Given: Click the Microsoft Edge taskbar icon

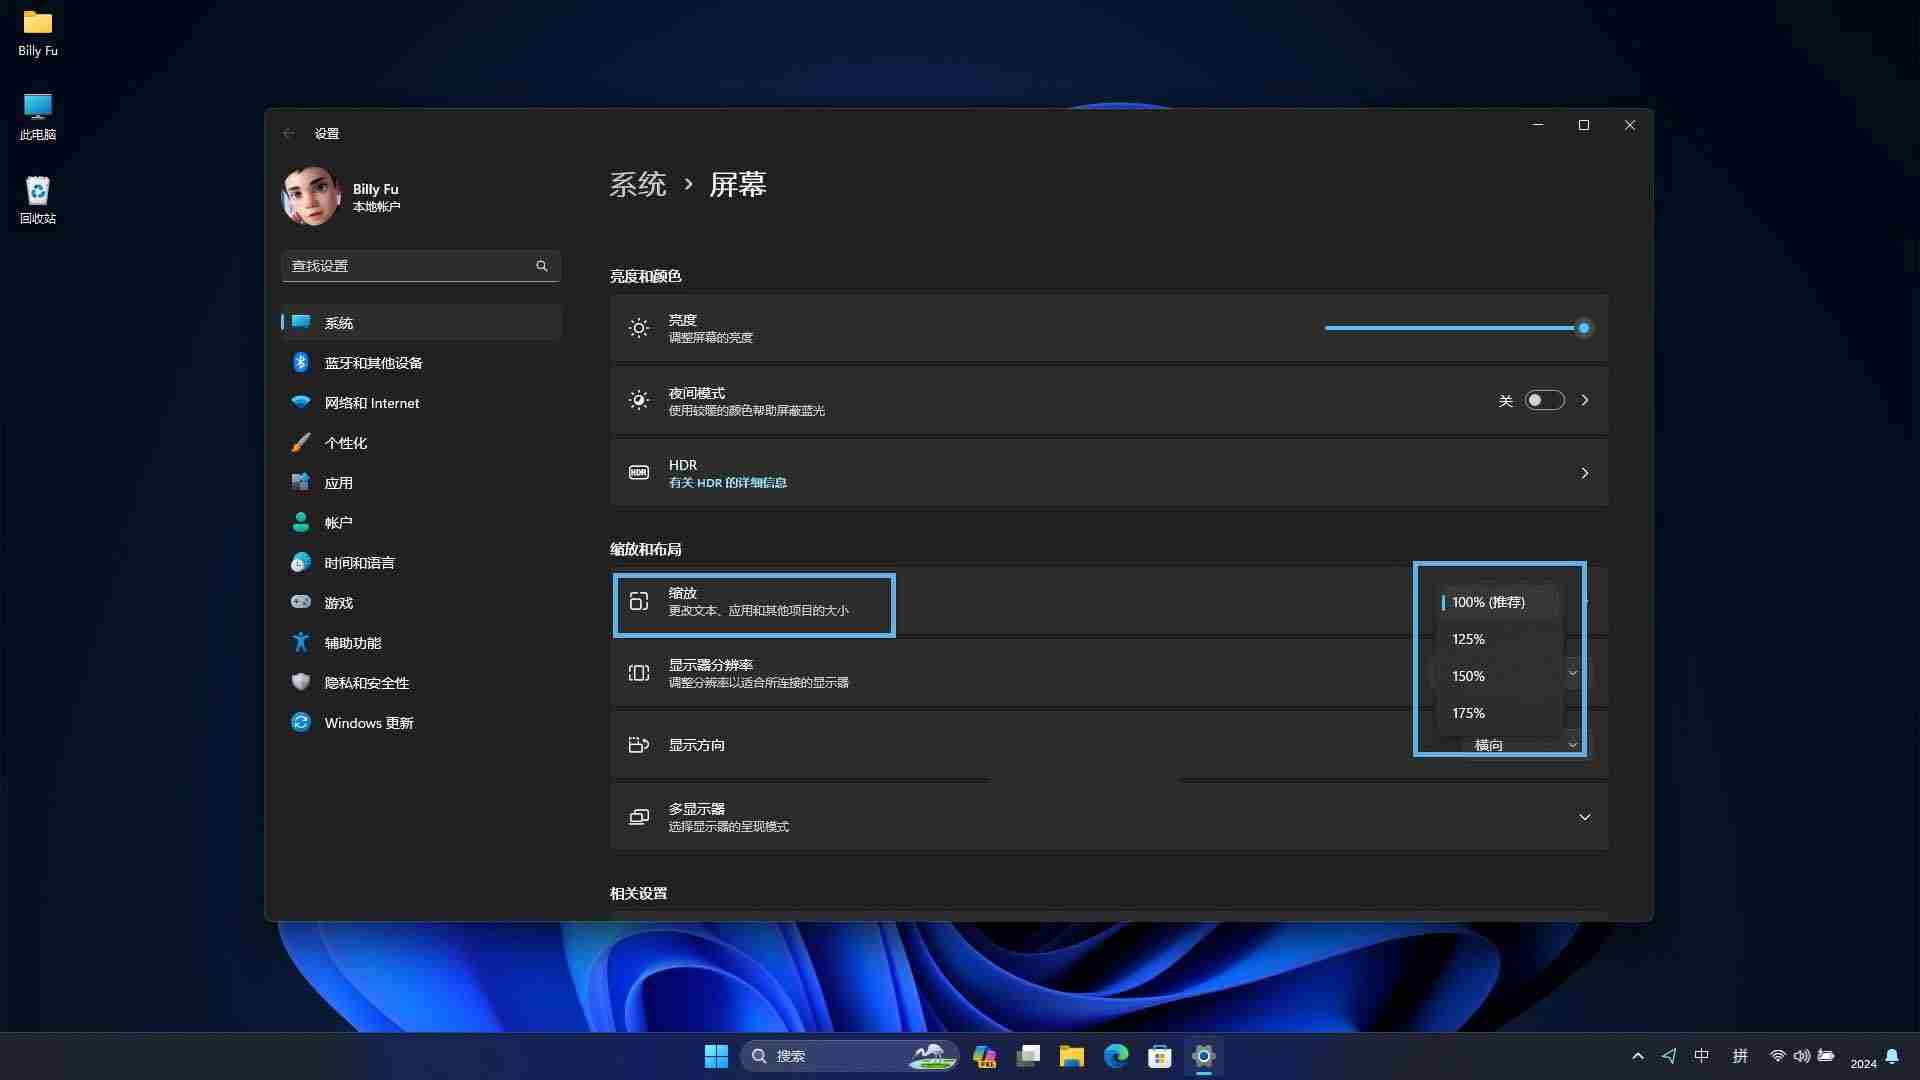Looking at the screenshot, I should (1116, 1056).
